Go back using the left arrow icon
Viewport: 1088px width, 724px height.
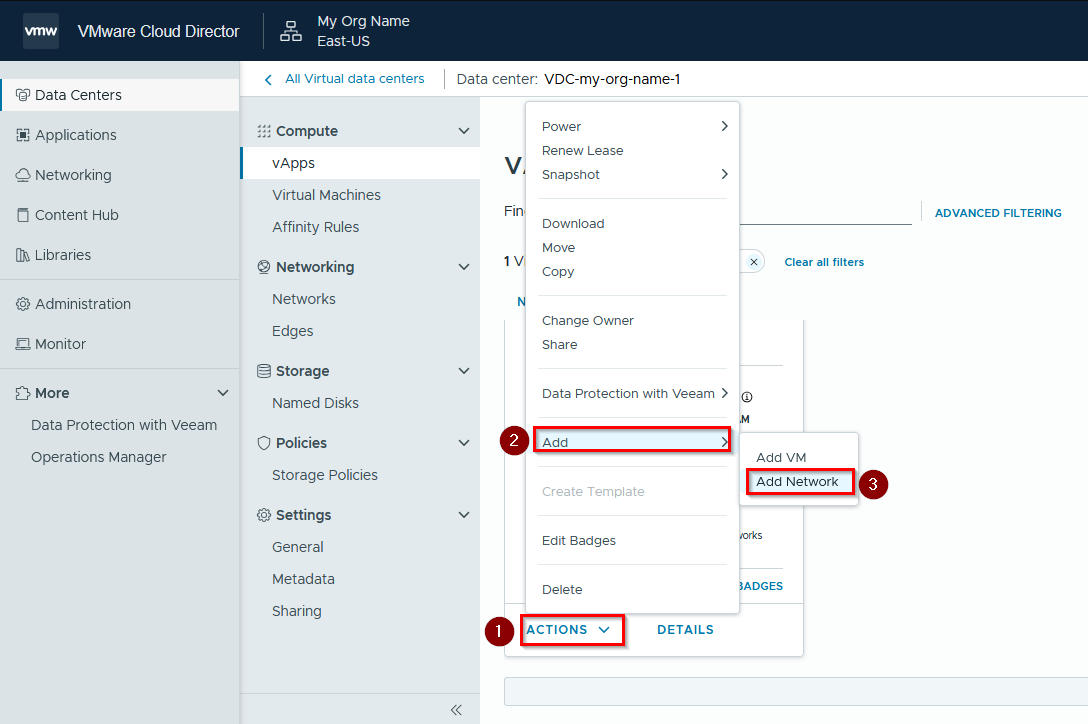(x=268, y=80)
